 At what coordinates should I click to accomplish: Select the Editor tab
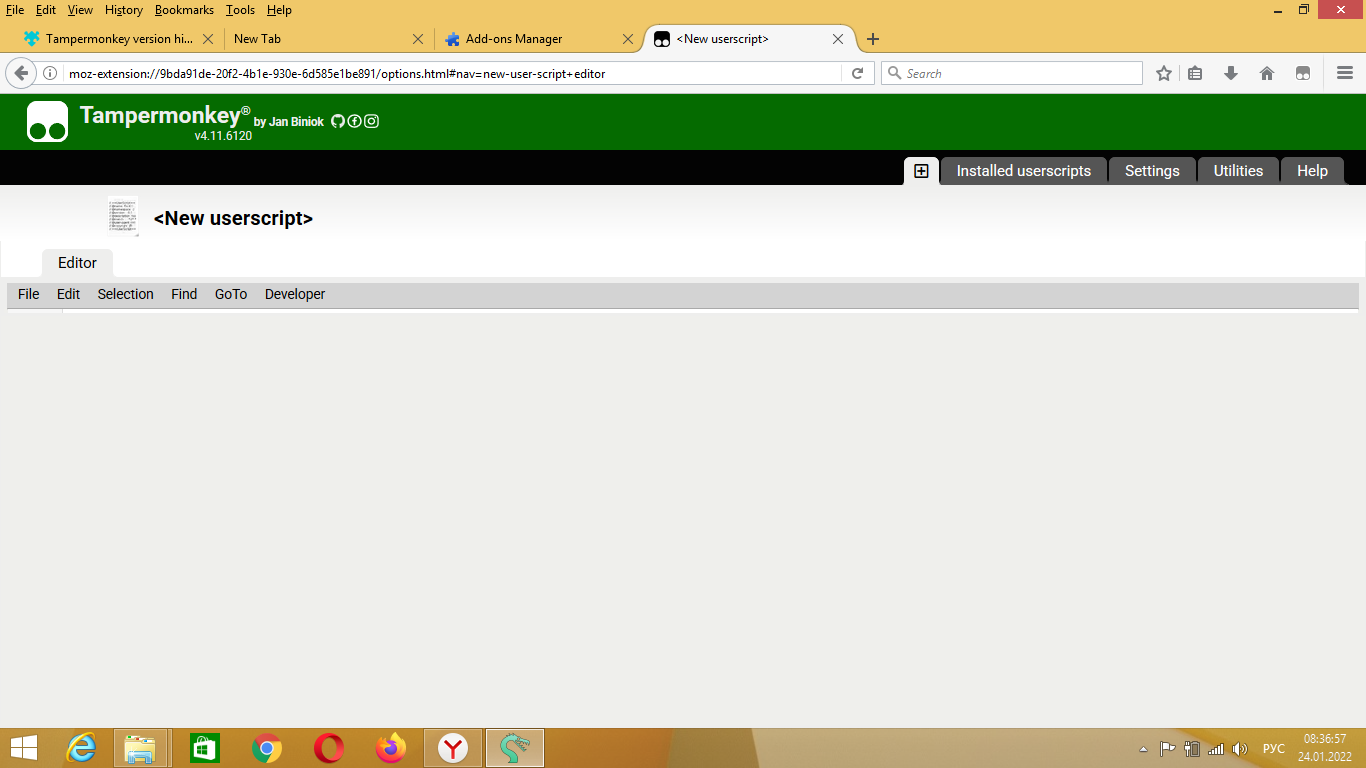coord(77,263)
